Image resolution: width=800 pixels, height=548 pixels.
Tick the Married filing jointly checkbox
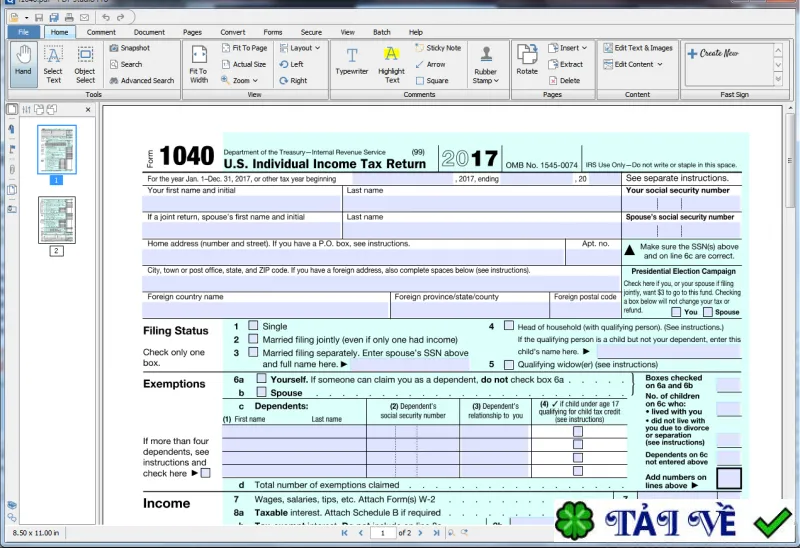[253, 339]
